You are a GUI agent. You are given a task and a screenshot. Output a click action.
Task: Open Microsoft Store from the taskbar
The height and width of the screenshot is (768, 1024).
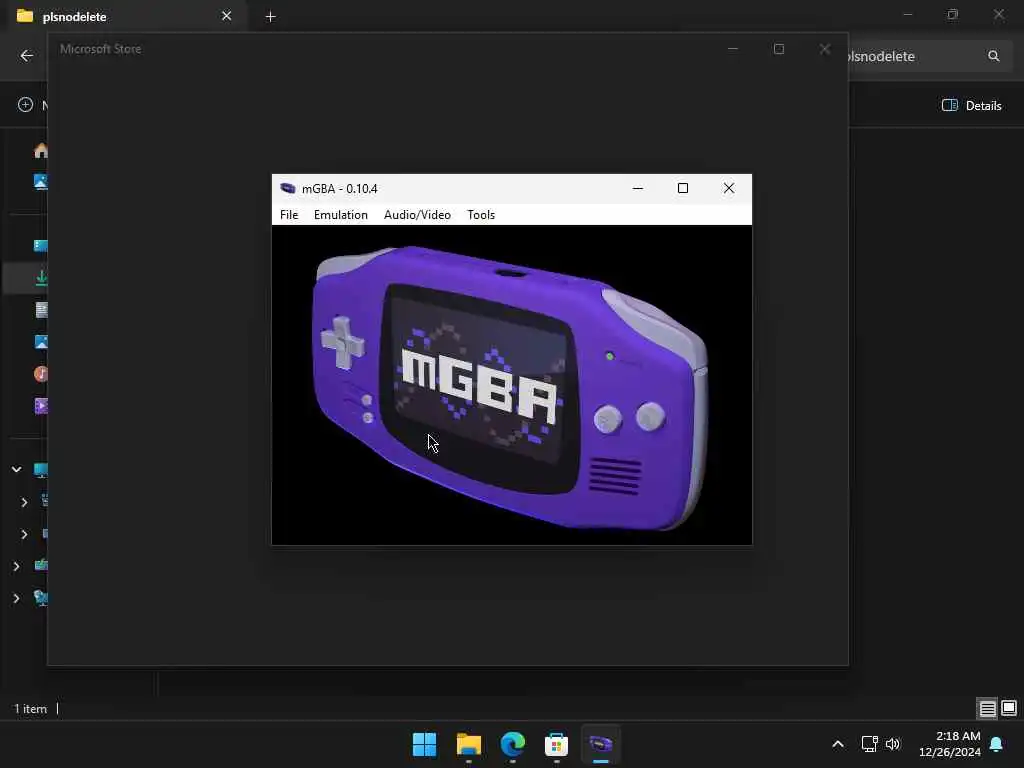(556, 744)
